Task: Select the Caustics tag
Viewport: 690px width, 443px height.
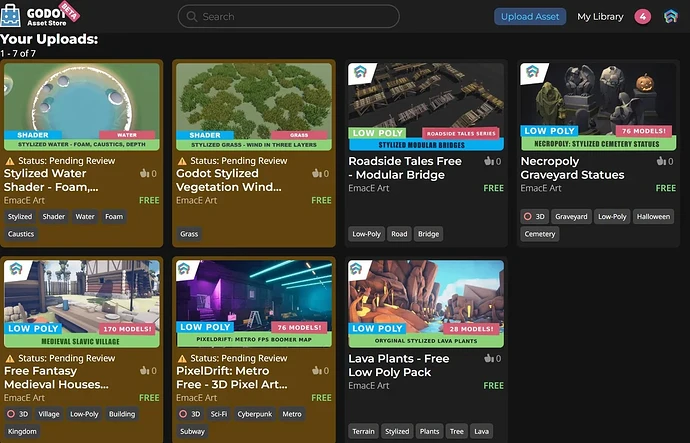Action: pyautogui.click(x=21, y=234)
